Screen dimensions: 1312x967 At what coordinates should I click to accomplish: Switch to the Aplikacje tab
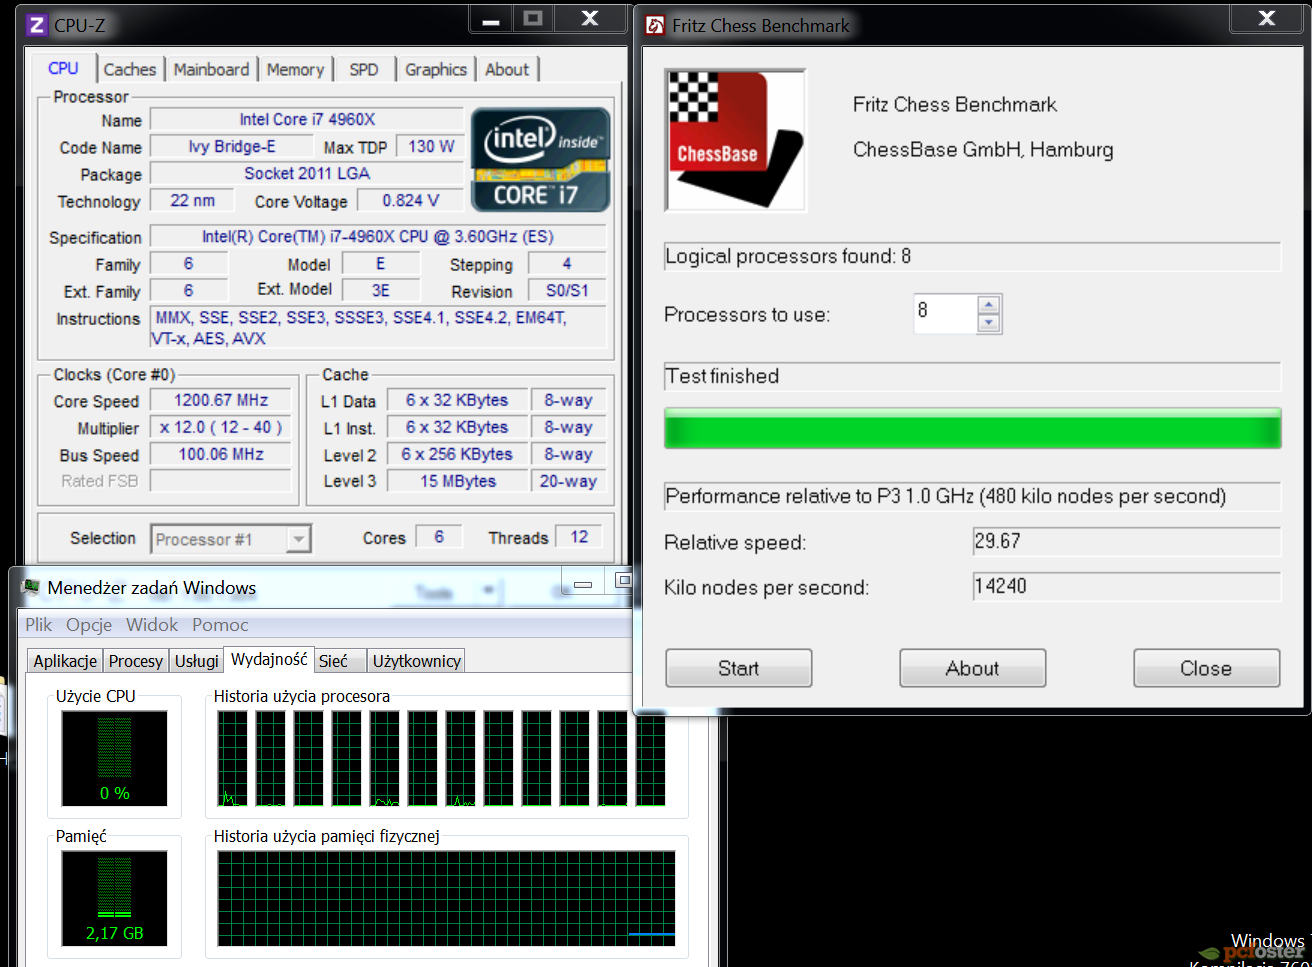point(65,661)
